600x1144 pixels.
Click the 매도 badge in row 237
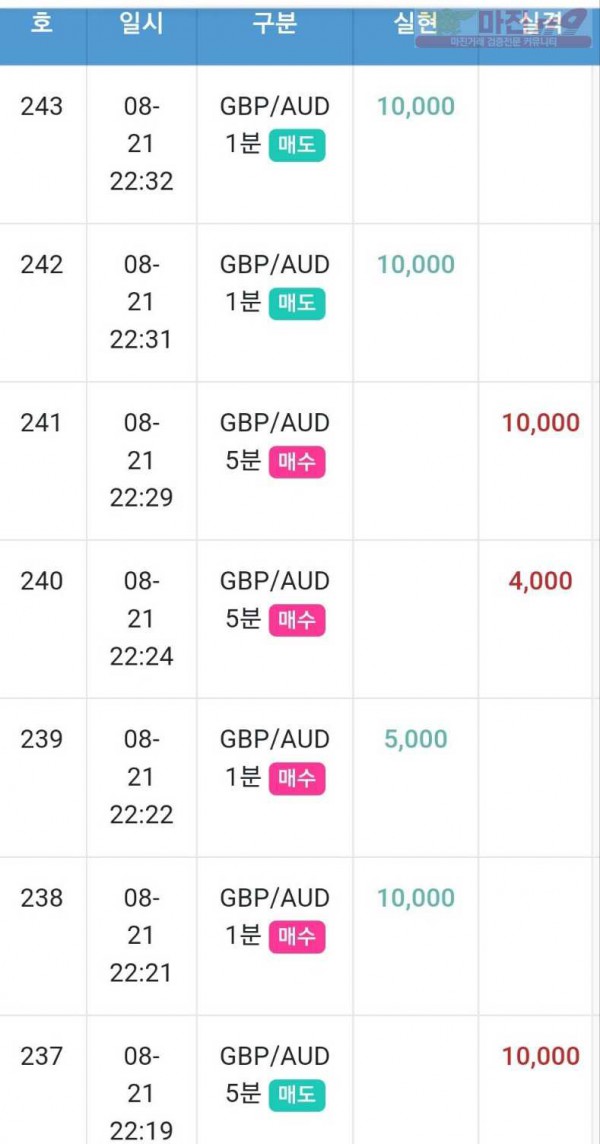coord(296,1096)
